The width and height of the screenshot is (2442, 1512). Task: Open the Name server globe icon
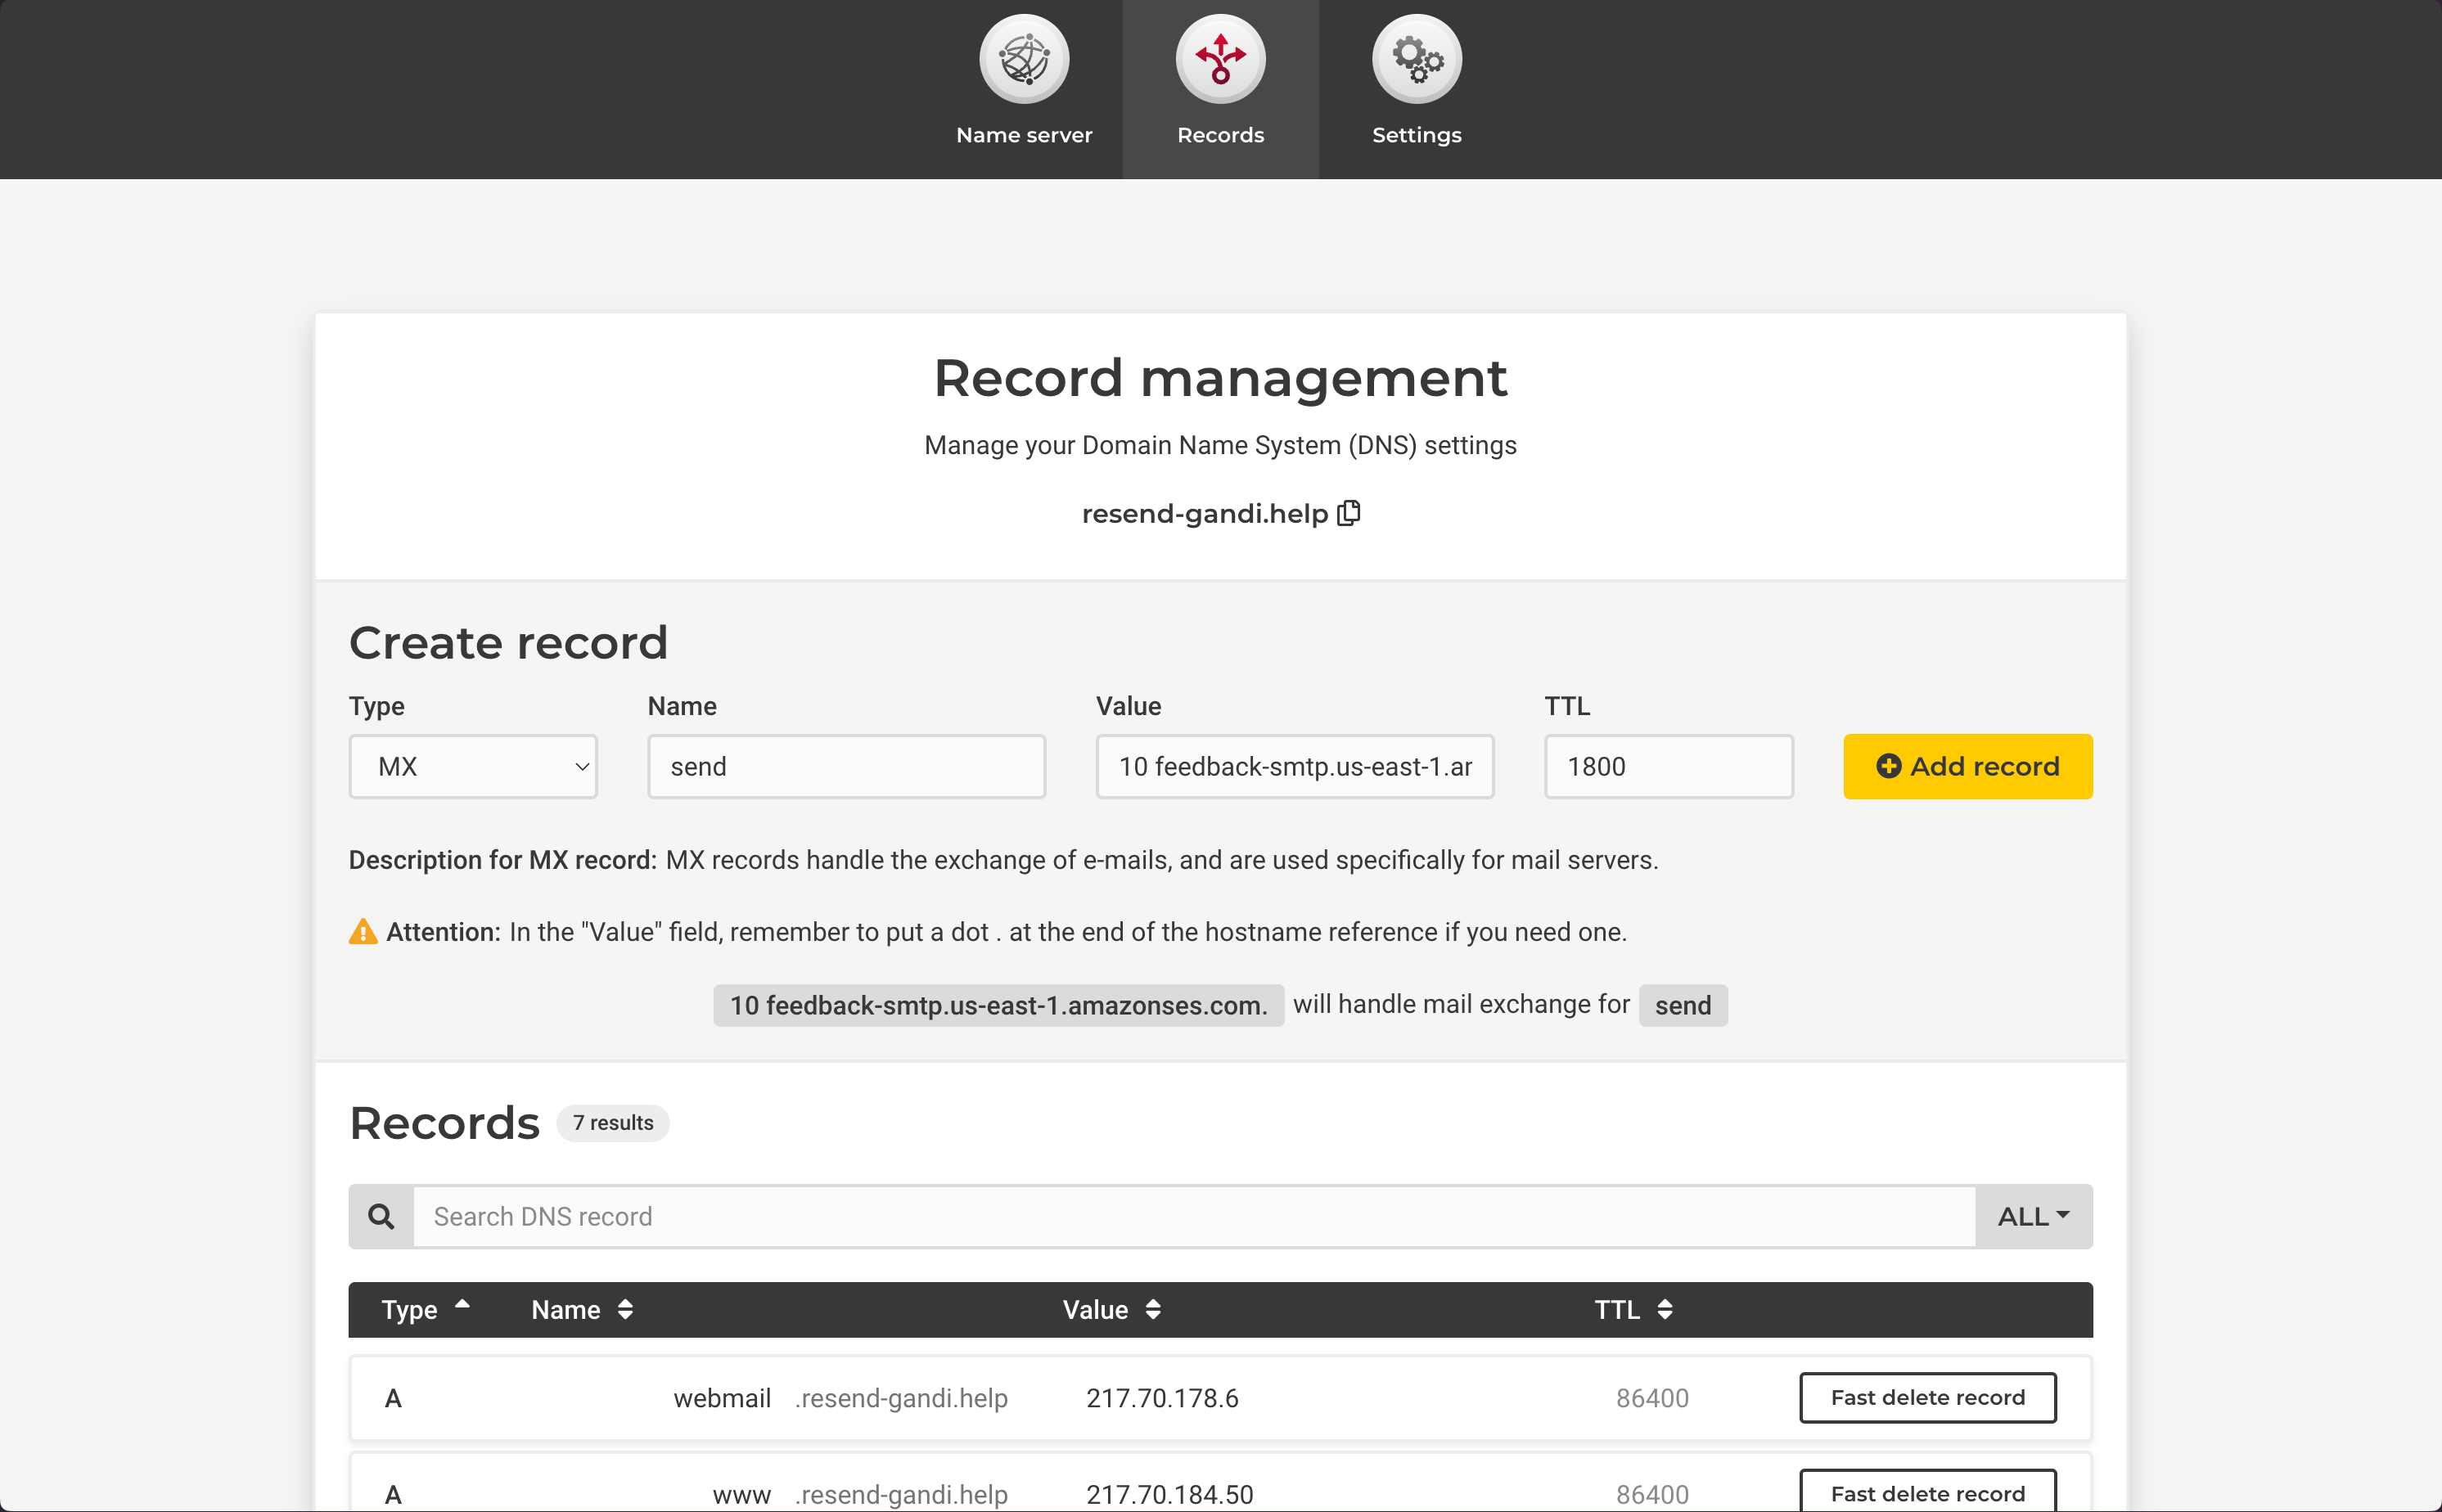tap(1024, 59)
